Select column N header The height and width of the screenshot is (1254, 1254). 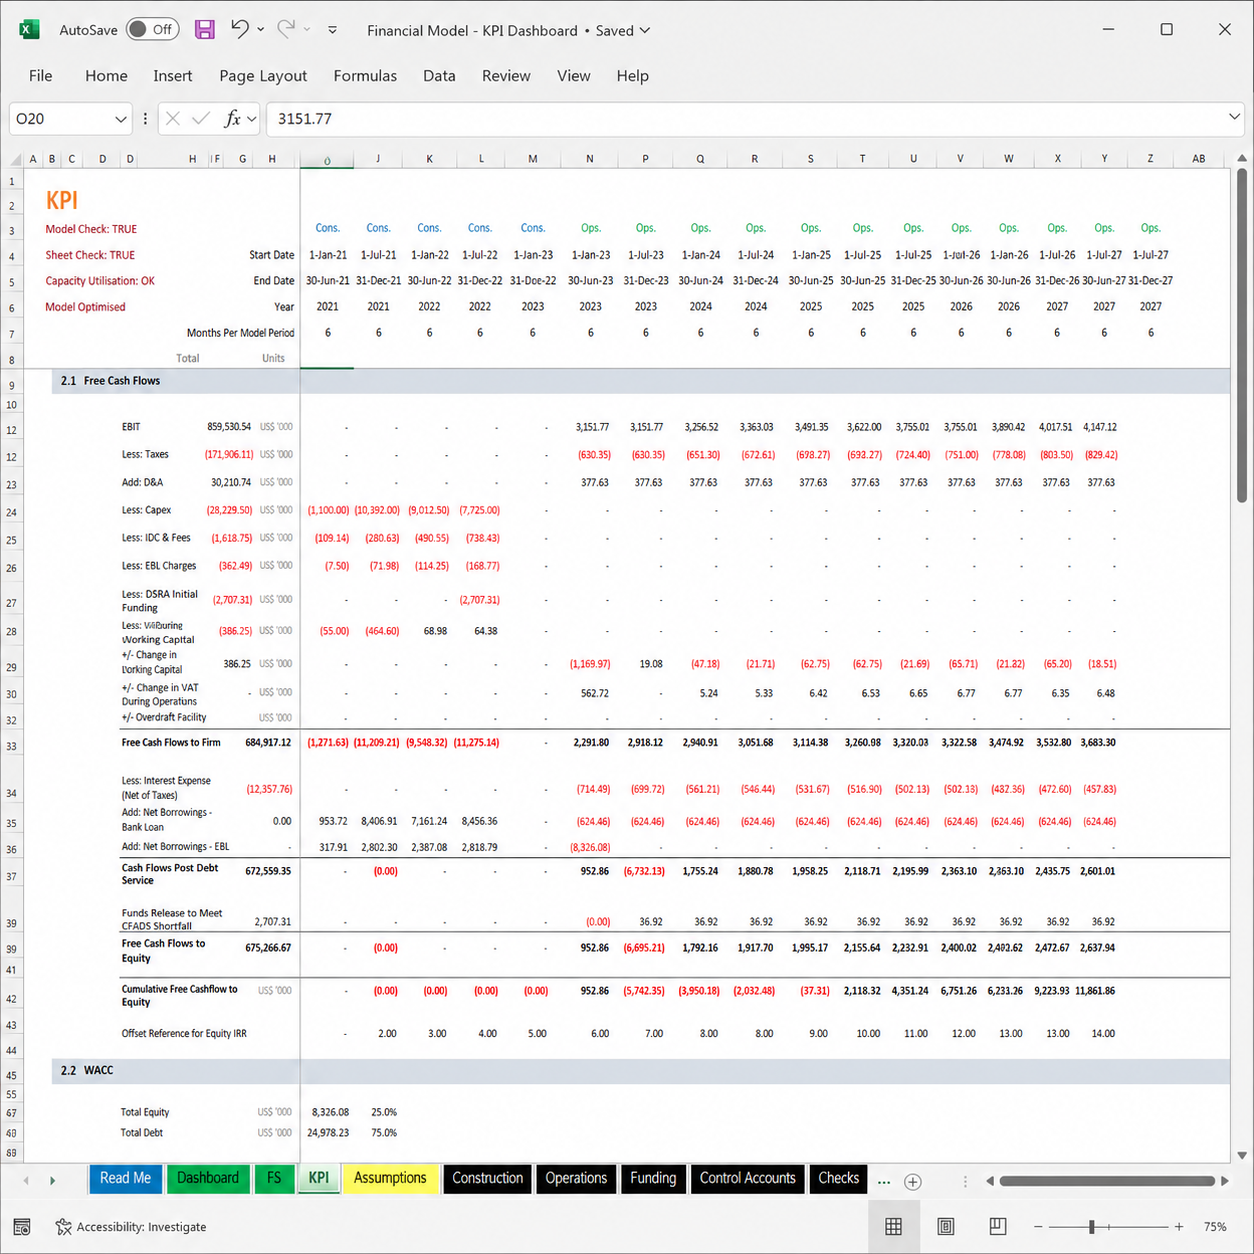click(589, 159)
